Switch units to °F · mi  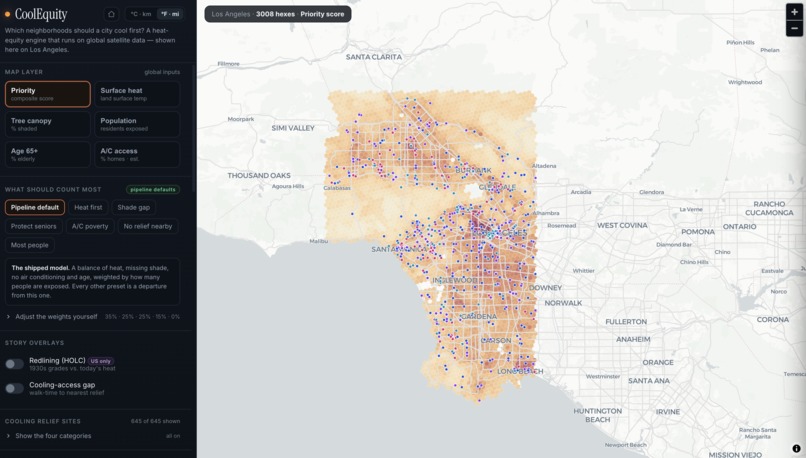click(170, 14)
